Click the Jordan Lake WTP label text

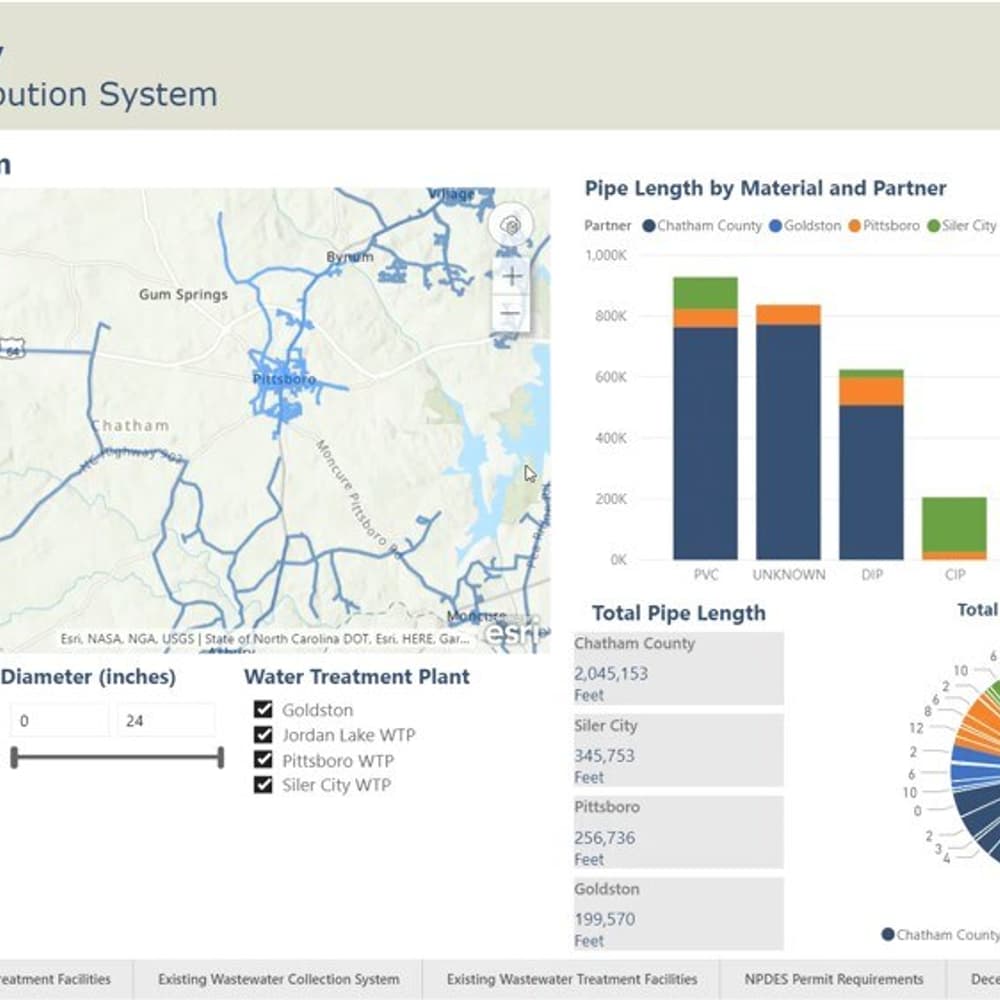(349, 735)
